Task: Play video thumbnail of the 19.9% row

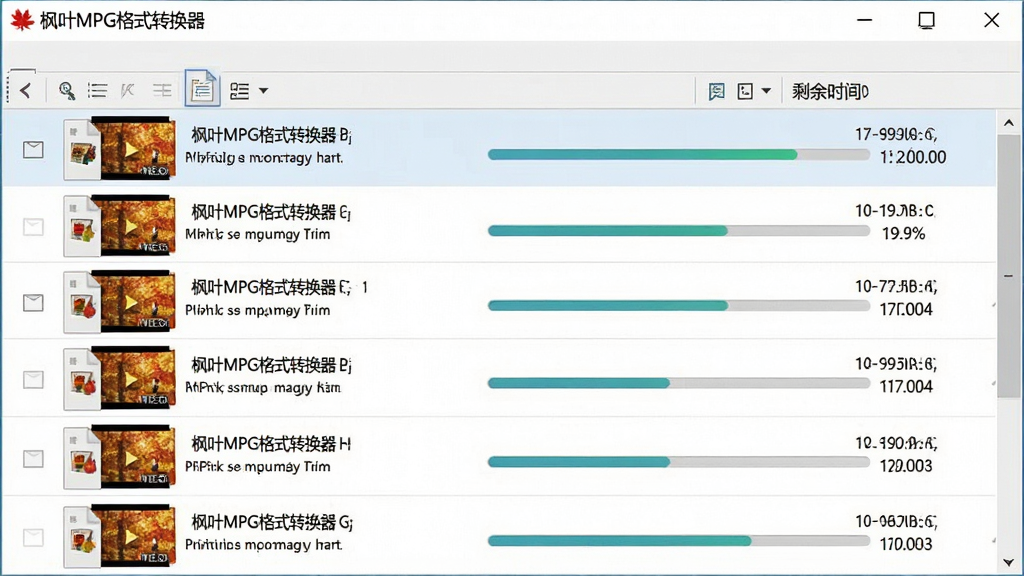Action: tap(133, 225)
